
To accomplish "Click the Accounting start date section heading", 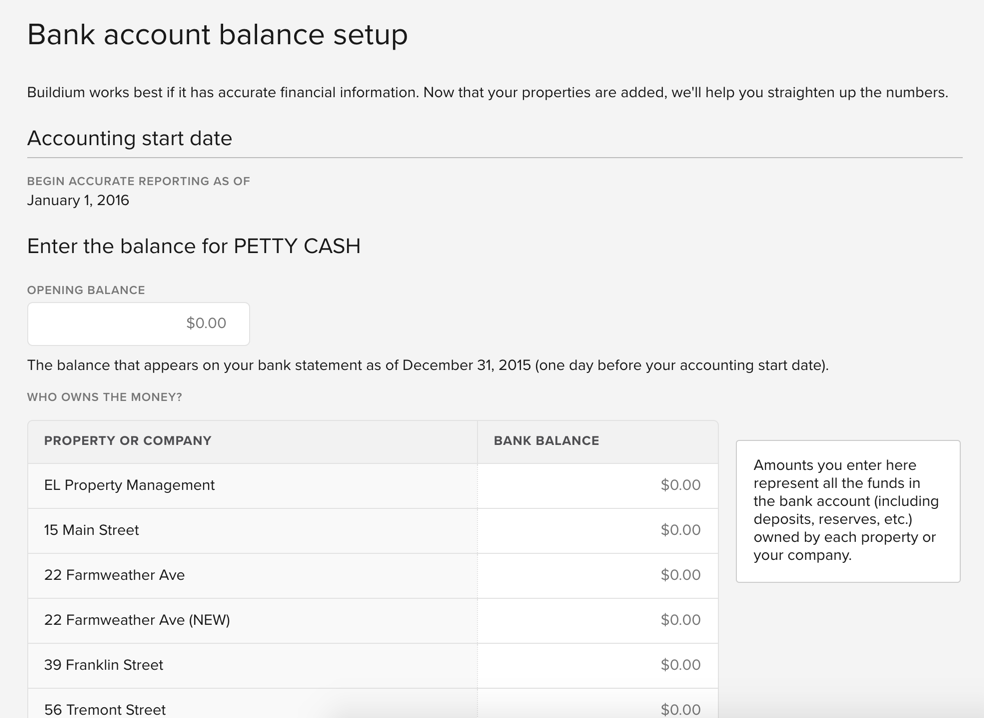I will tap(130, 138).
